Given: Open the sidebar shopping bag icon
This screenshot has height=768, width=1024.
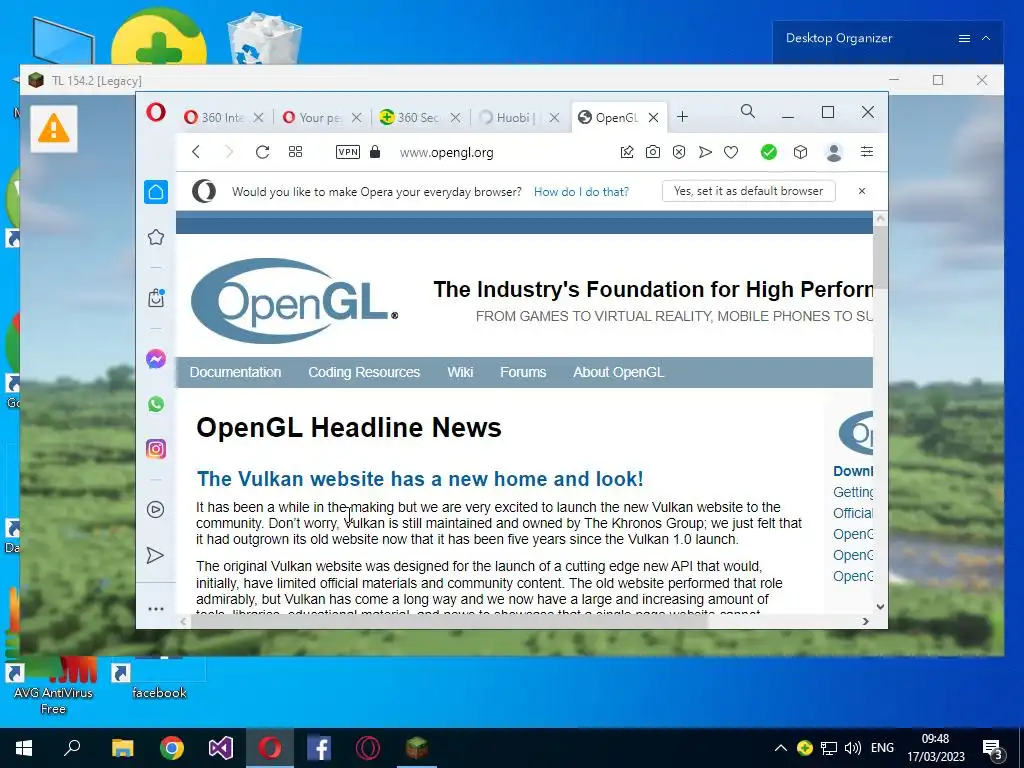Looking at the screenshot, I should coord(156,298).
